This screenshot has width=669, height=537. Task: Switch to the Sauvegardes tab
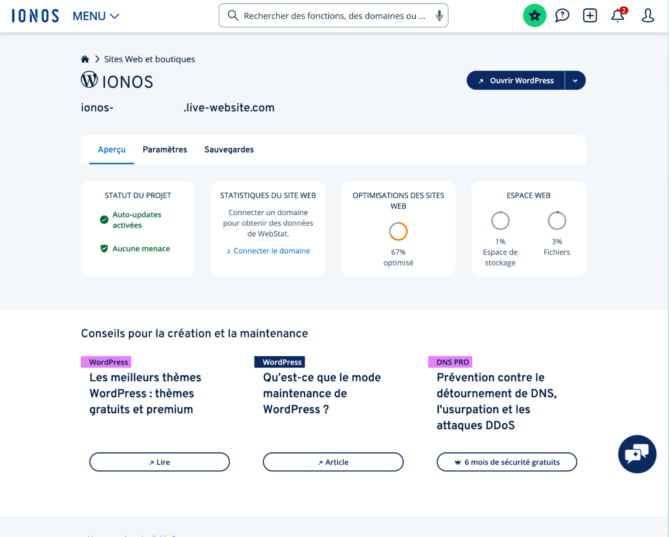(229, 150)
